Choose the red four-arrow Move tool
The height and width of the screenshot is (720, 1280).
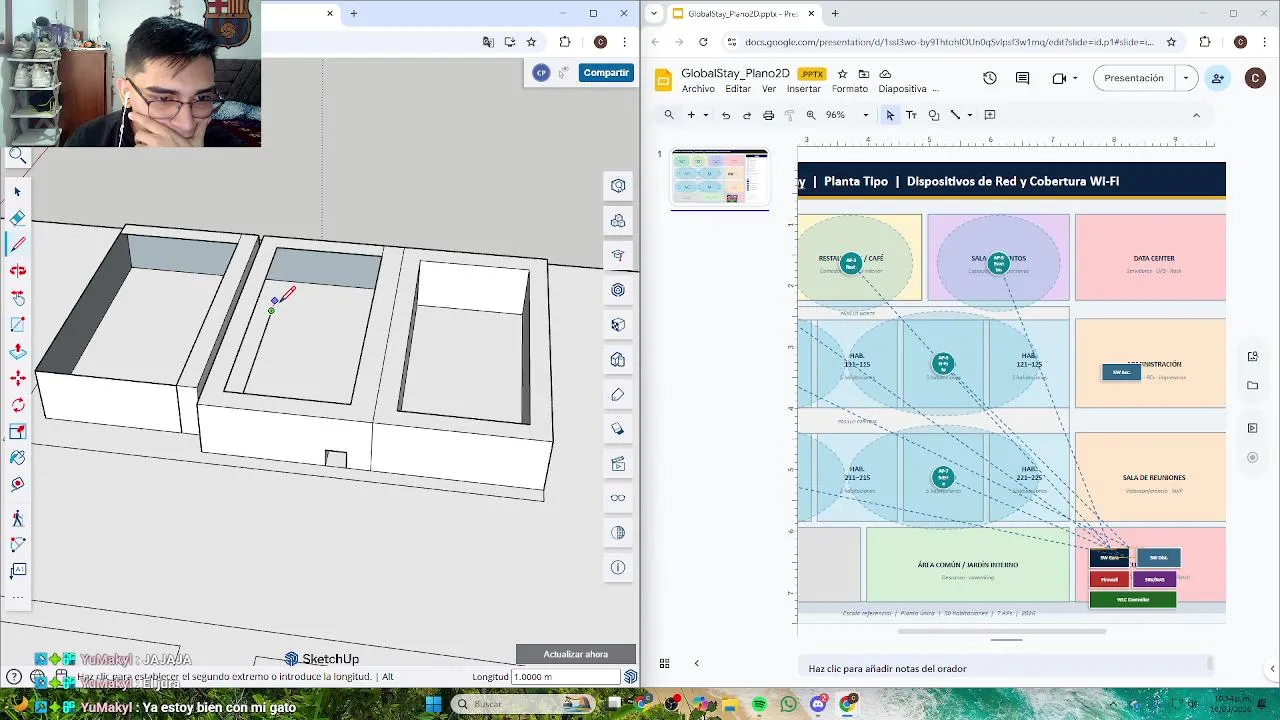[17, 378]
